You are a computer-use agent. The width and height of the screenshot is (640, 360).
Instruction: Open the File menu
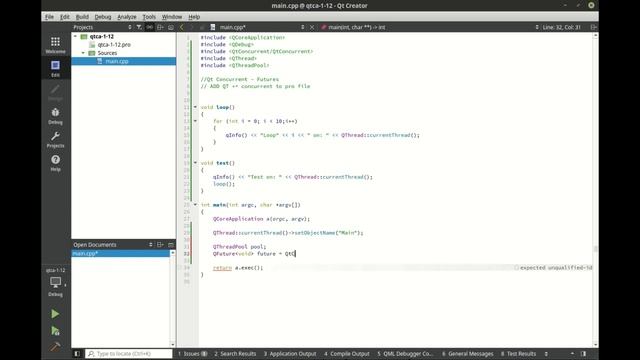(x=49, y=17)
